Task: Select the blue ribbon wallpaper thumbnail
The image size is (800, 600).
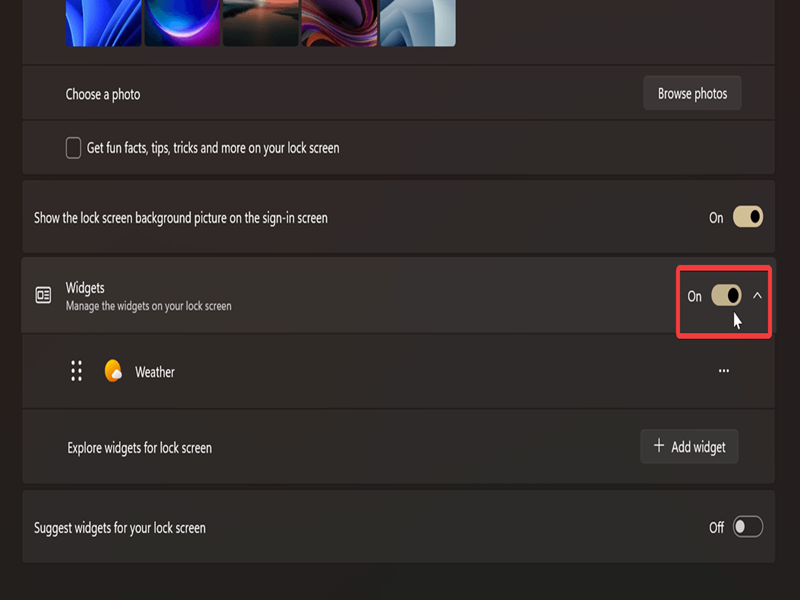Action: click(103, 22)
